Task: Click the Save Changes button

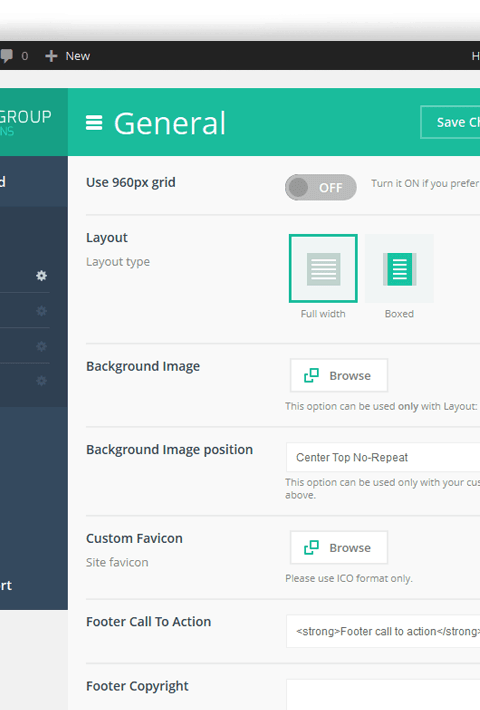Action: point(451,122)
